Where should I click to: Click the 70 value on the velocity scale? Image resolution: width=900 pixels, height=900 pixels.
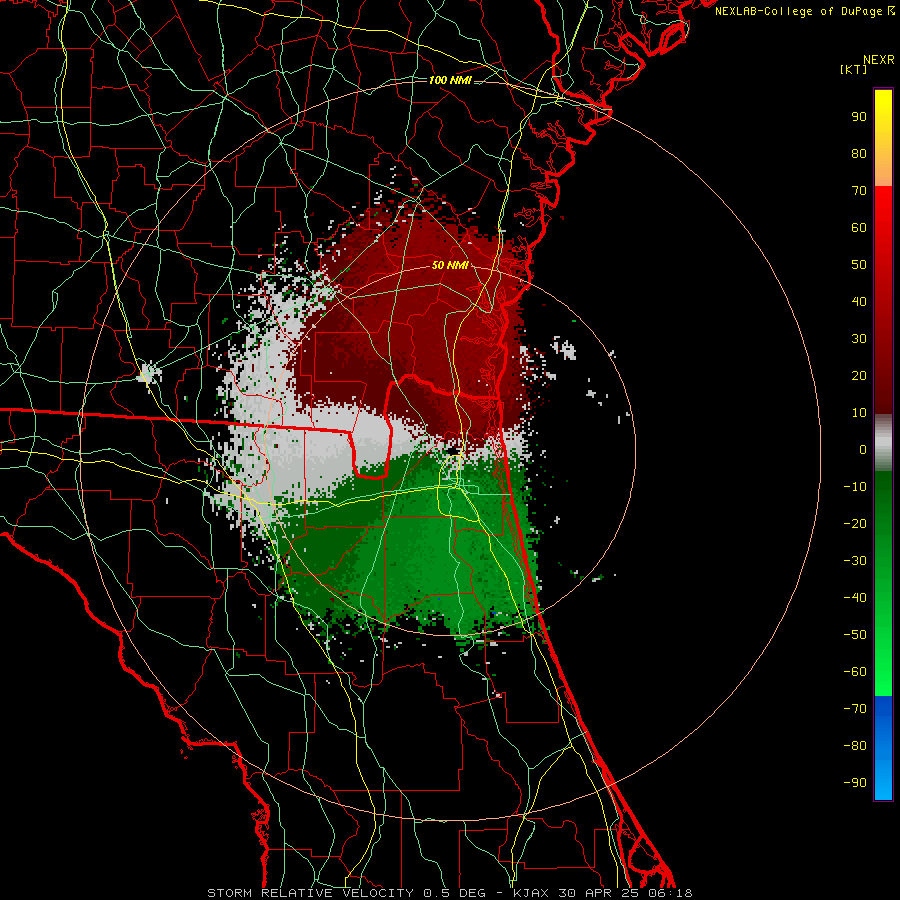(x=859, y=191)
